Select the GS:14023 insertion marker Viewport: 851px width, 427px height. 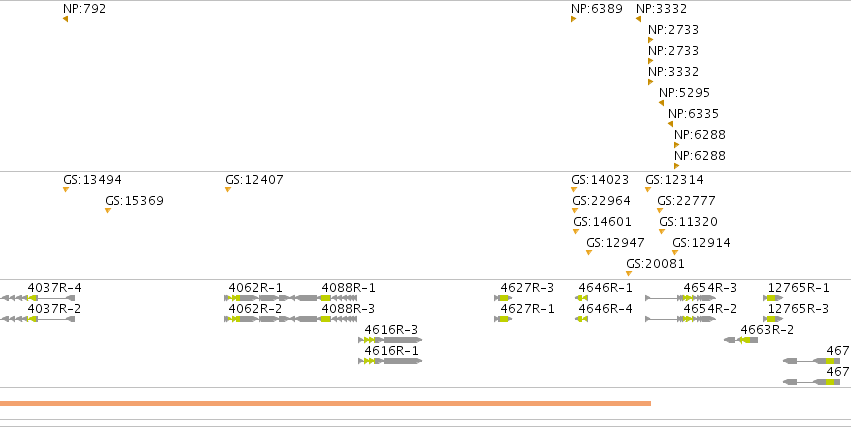tap(574, 189)
